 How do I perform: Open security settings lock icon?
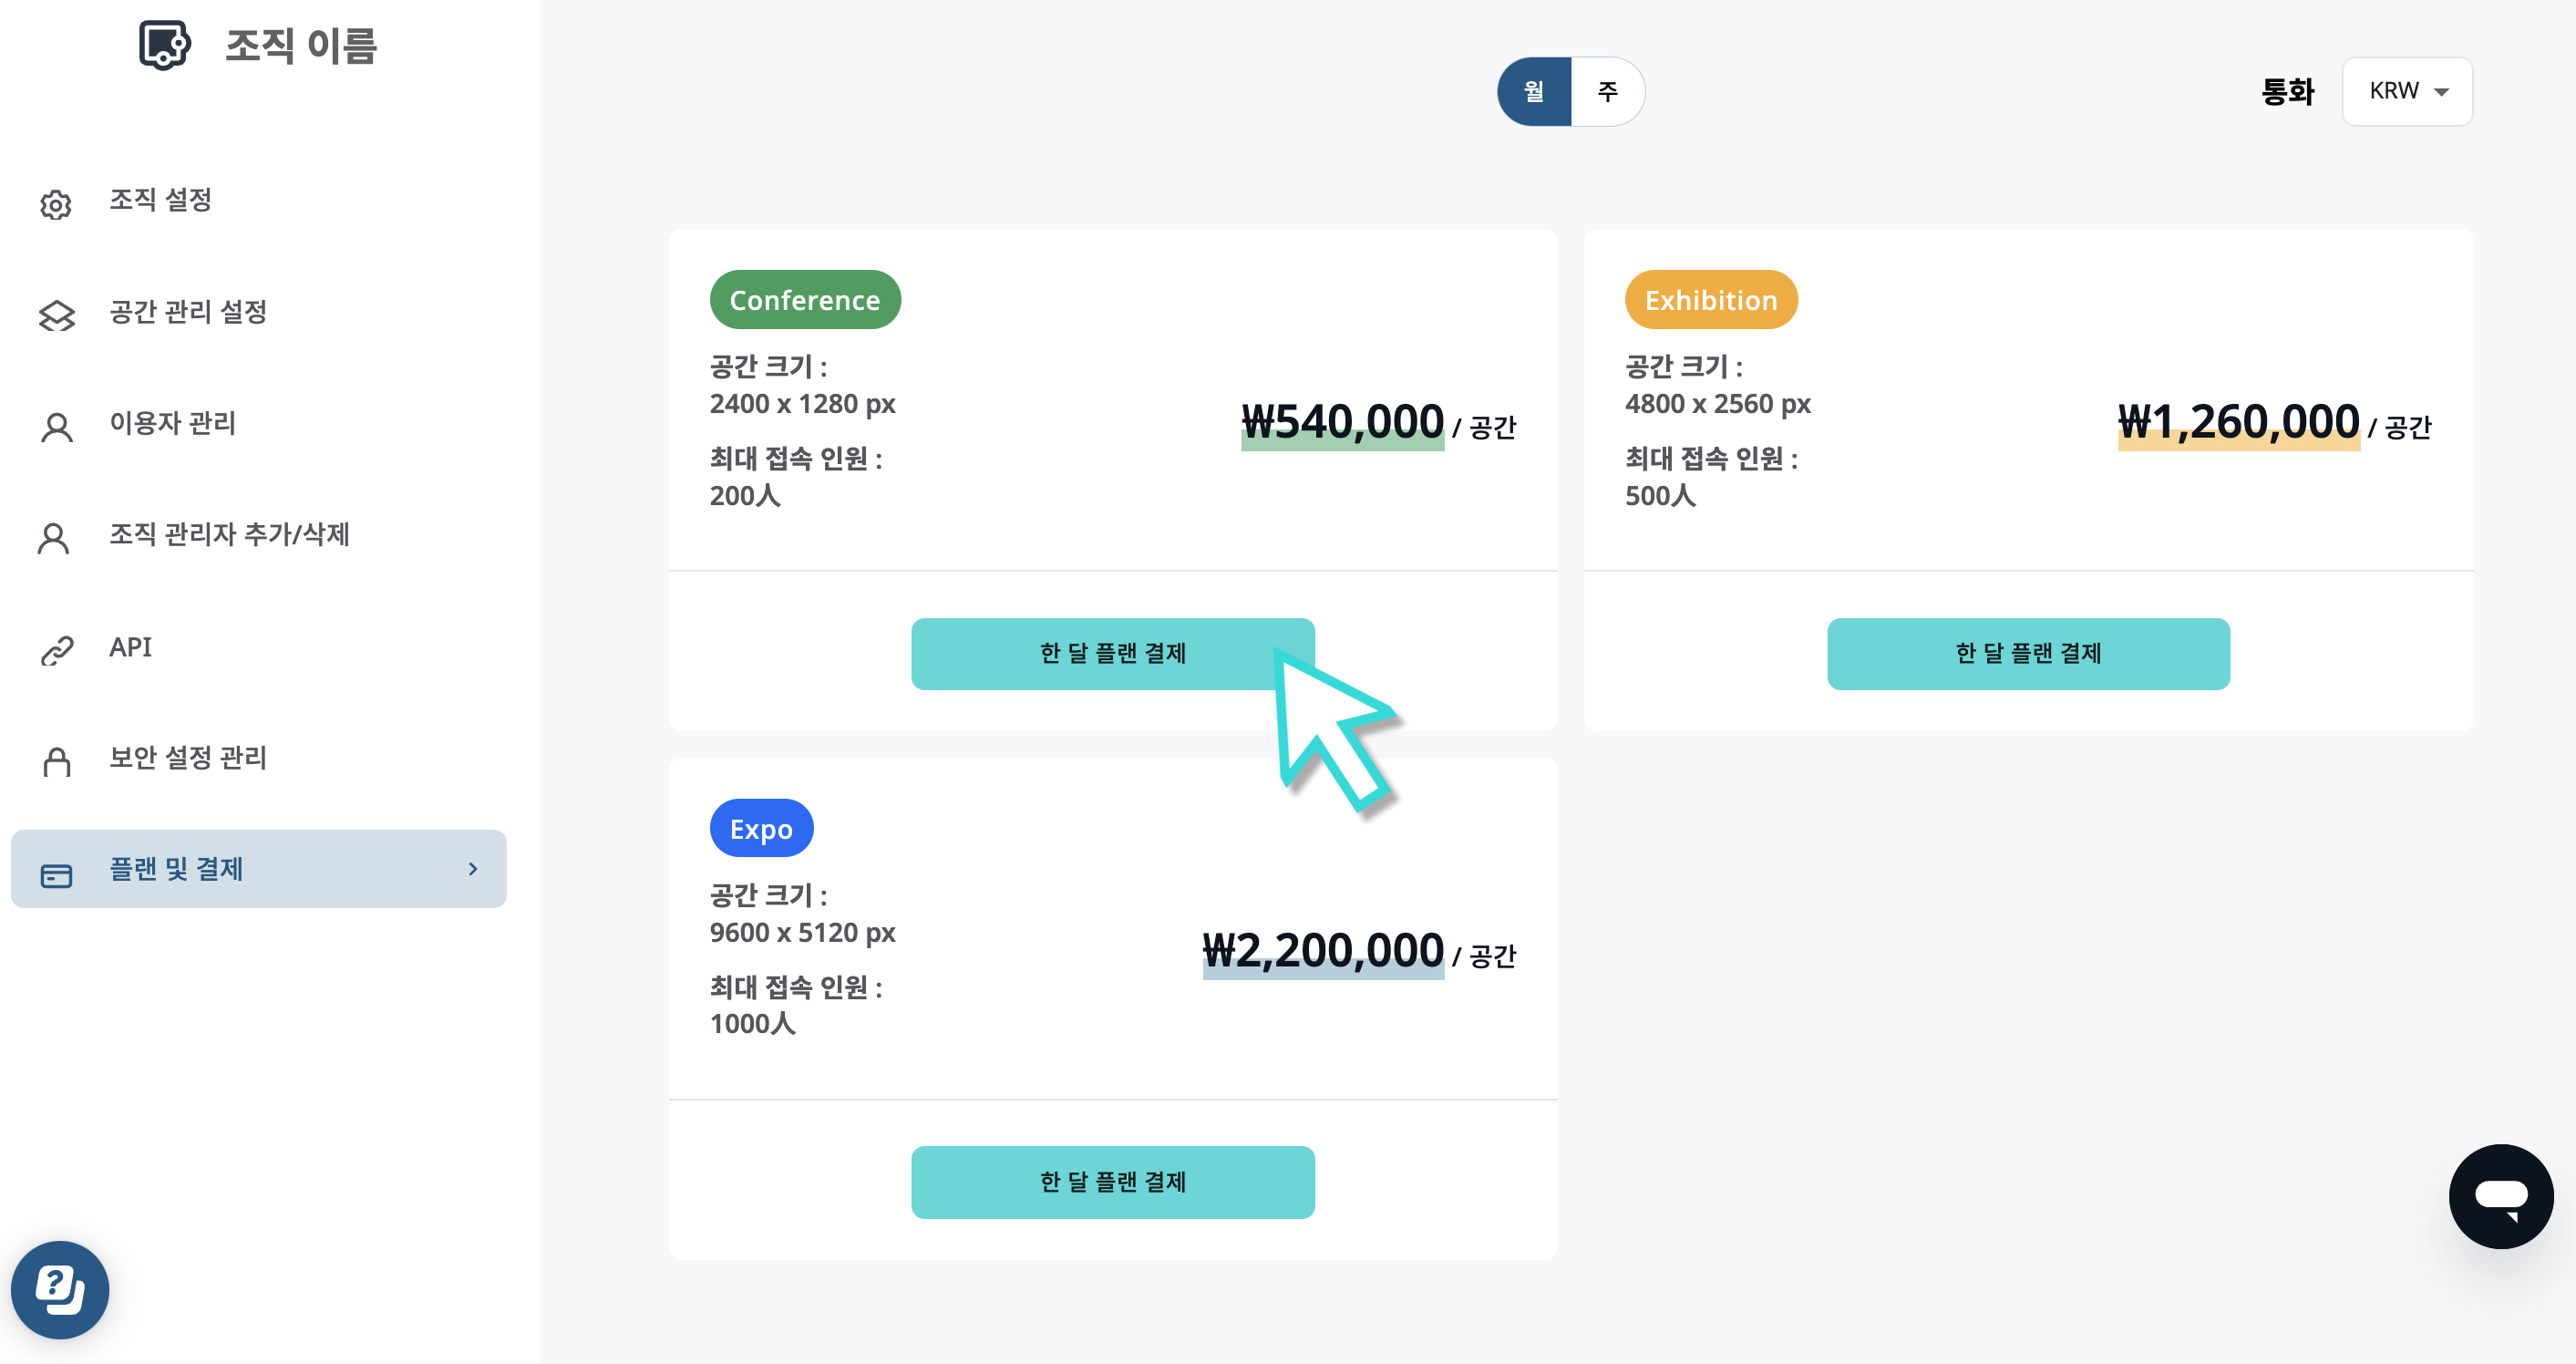tap(57, 761)
